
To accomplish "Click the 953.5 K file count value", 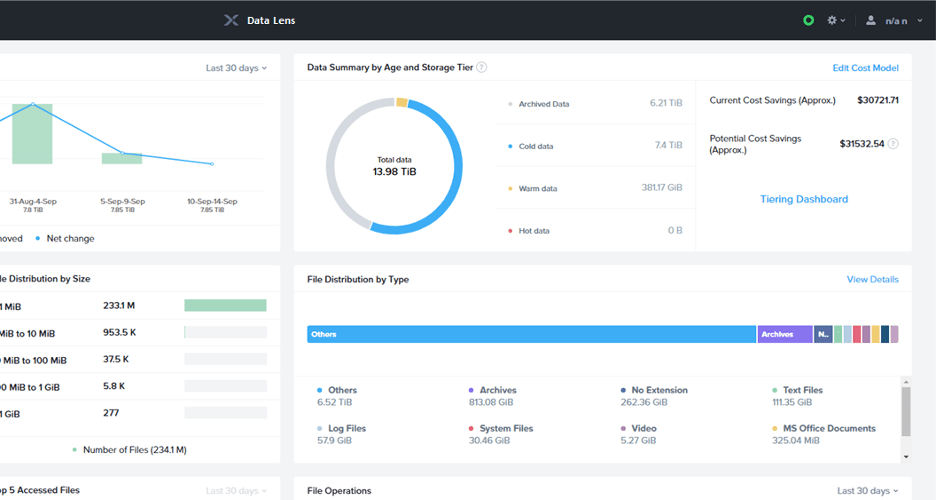I will point(119,332).
